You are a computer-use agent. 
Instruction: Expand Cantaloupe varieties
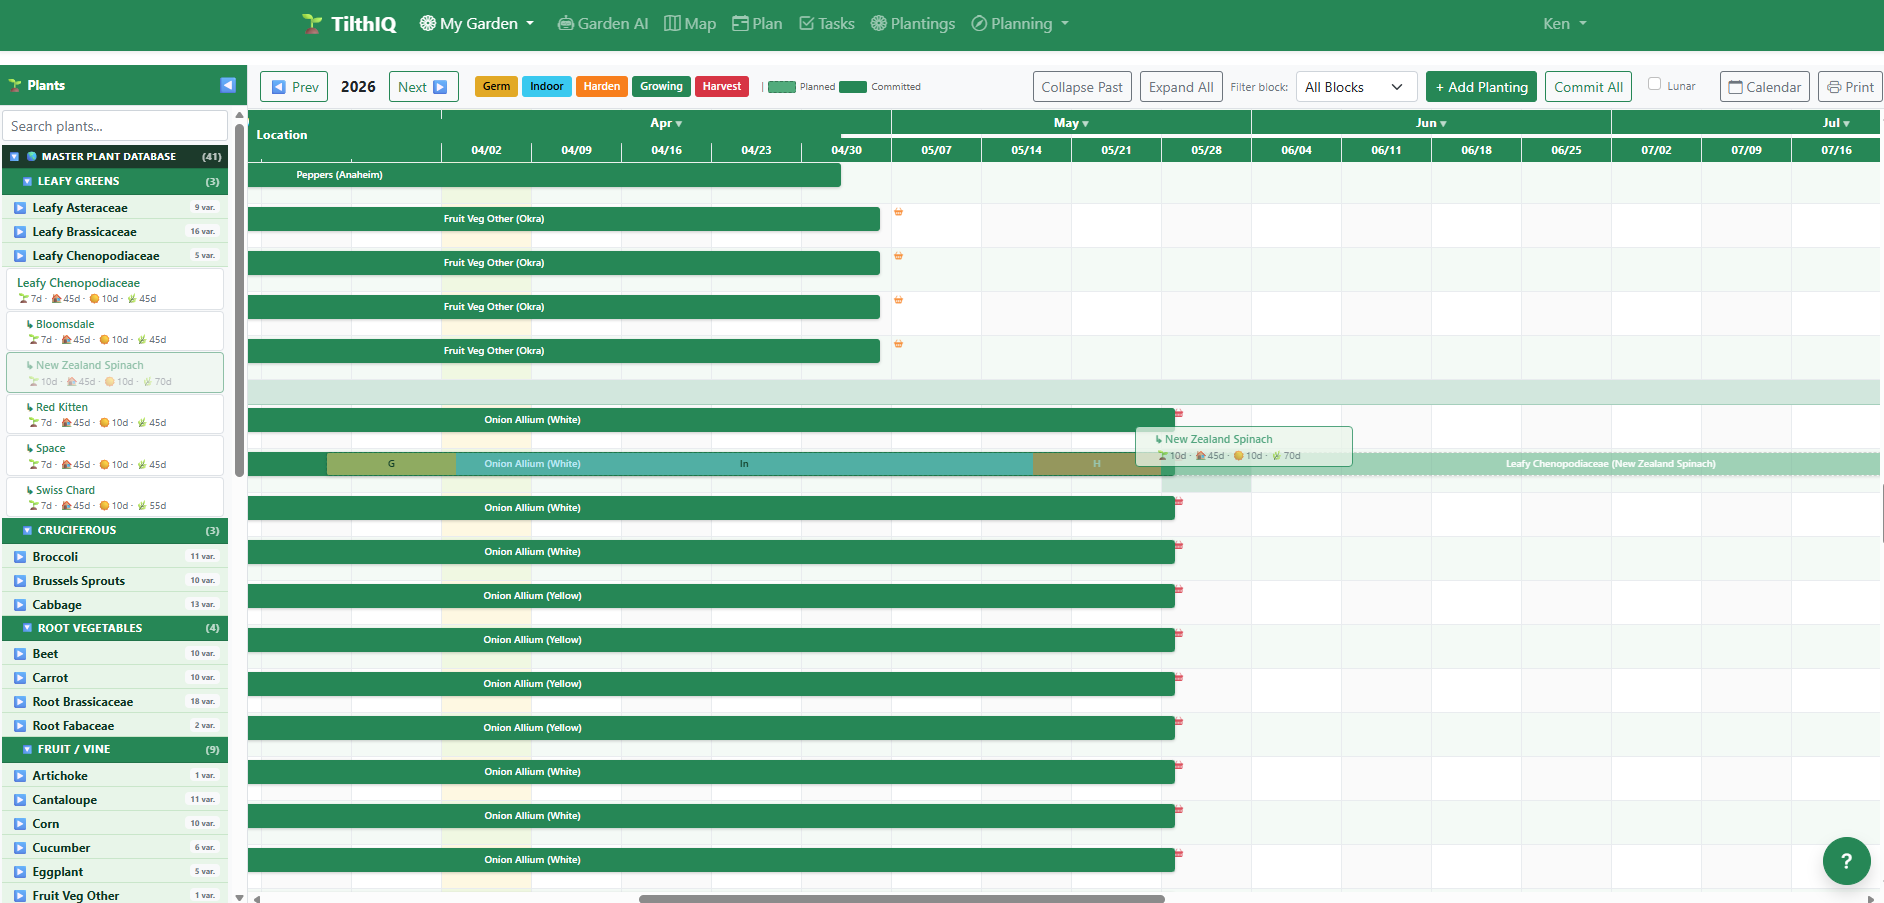click(x=20, y=800)
